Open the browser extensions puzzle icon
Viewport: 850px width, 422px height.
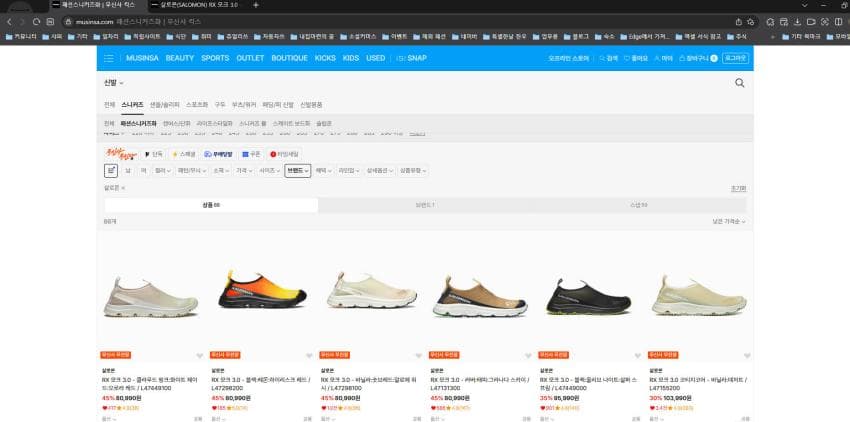pyautogui.click(x=770, y=22)
